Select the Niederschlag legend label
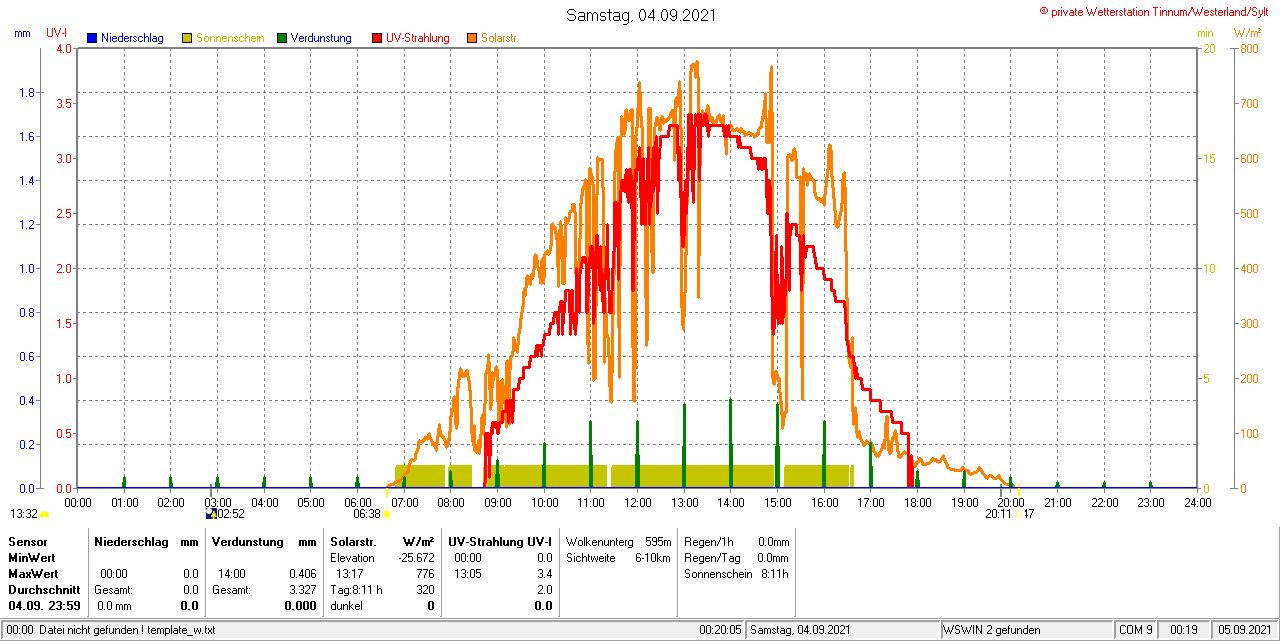This screenshot has height=641, width=1280. point(132,38)
